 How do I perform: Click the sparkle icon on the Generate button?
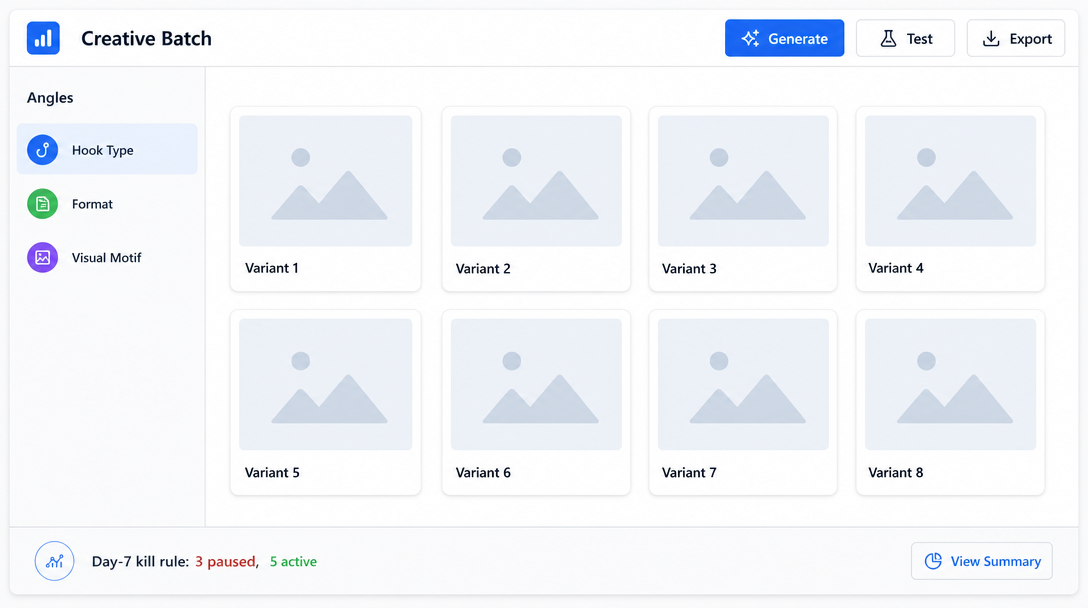coord(750,38)
